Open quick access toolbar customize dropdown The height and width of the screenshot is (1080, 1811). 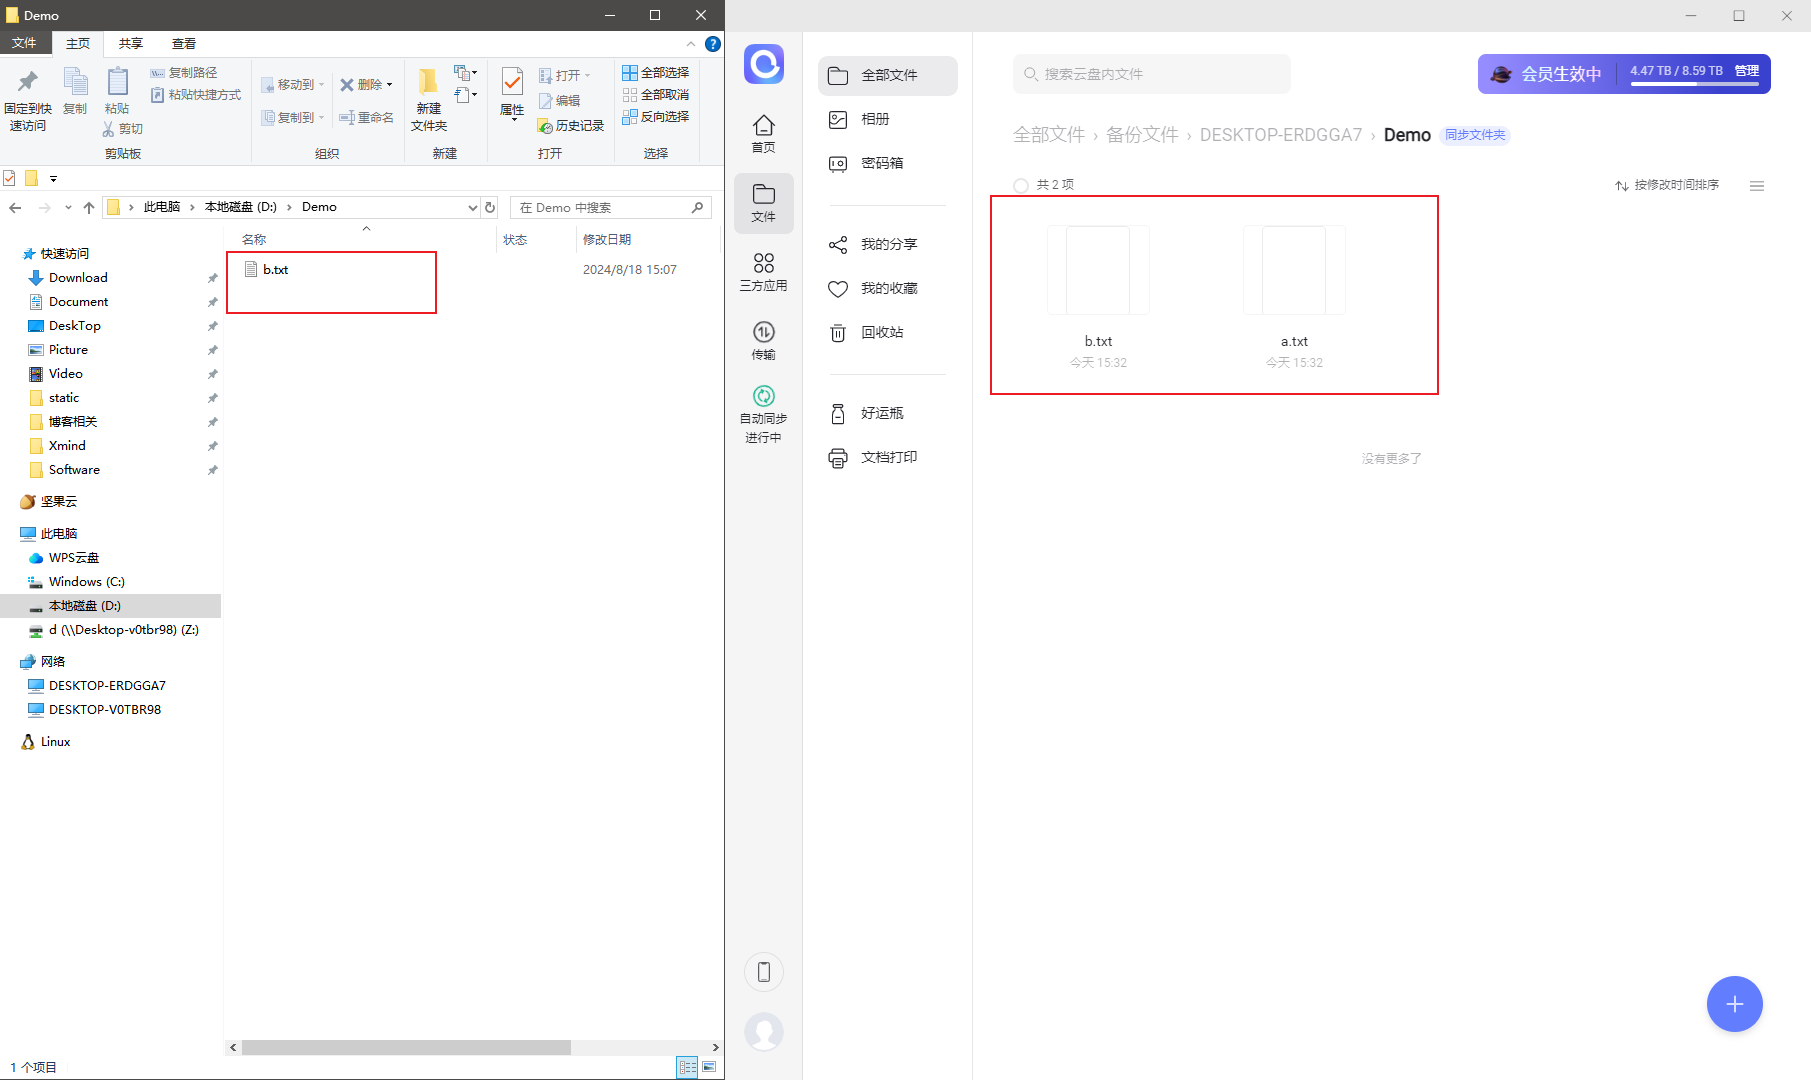[x=54, y=179]
